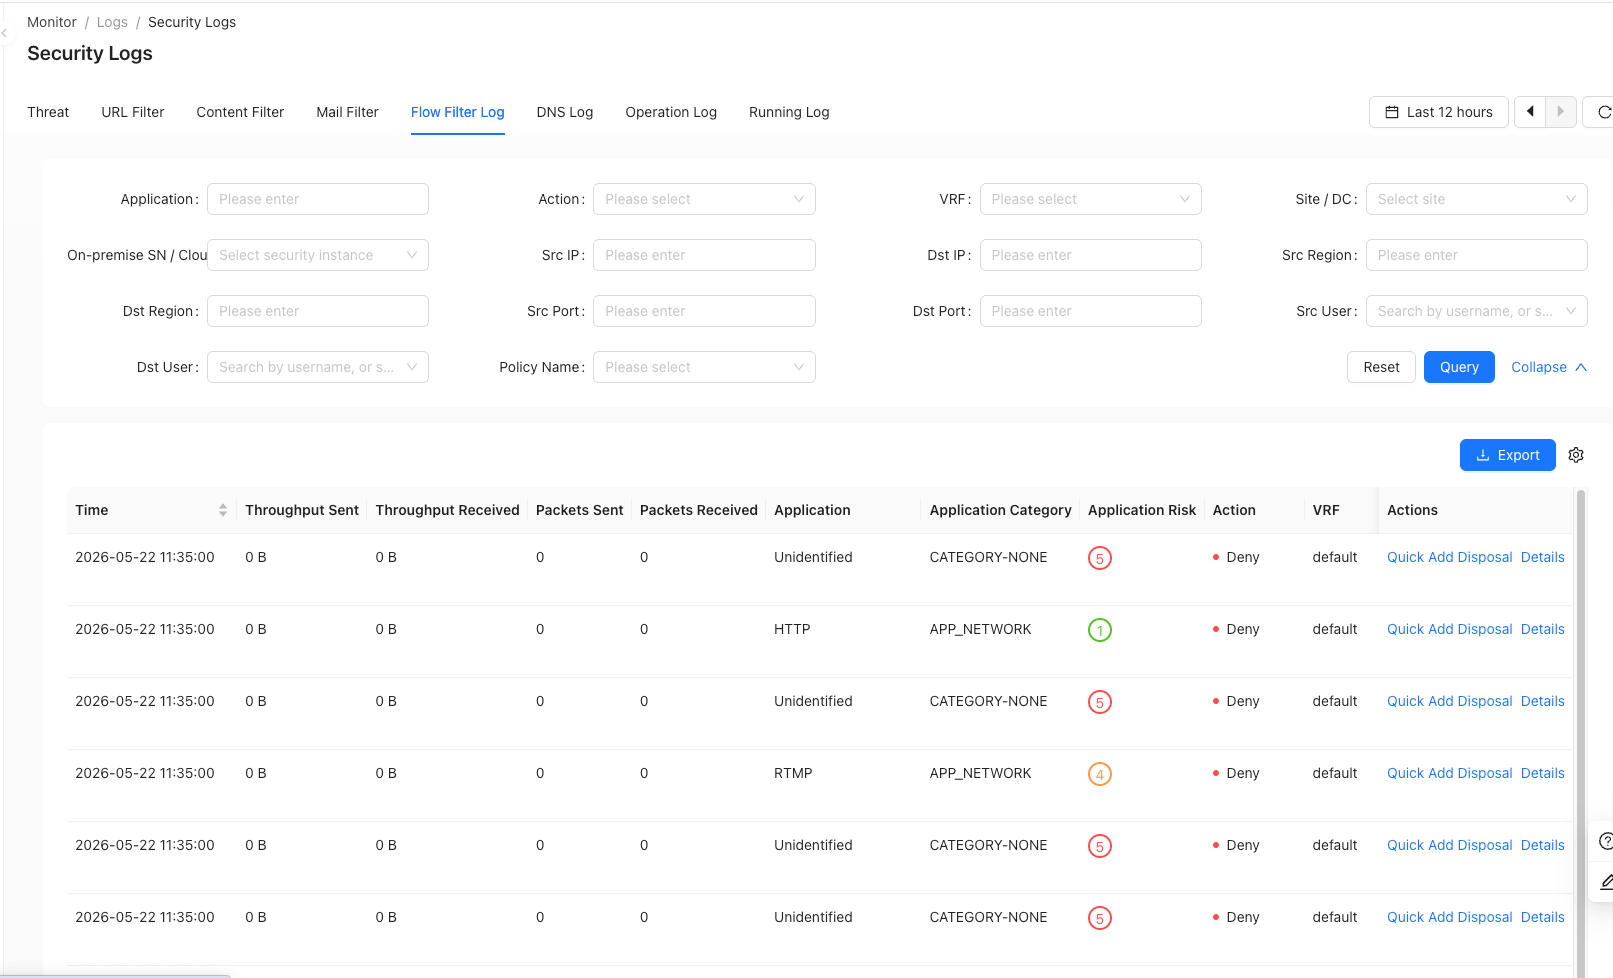Click the Deny status in the HTTP row

tap(1236, 629)
